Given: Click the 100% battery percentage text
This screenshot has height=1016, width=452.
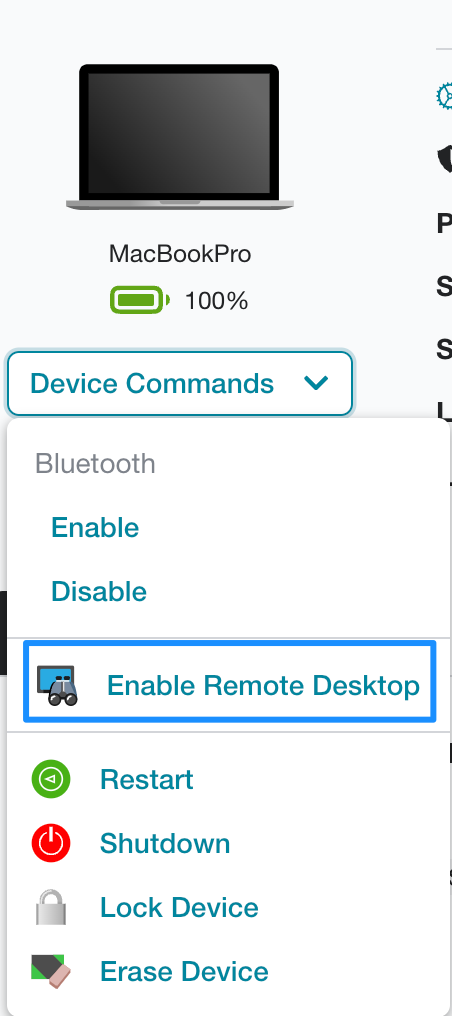Looking at the screenshot, I should (x=216, y=301).
